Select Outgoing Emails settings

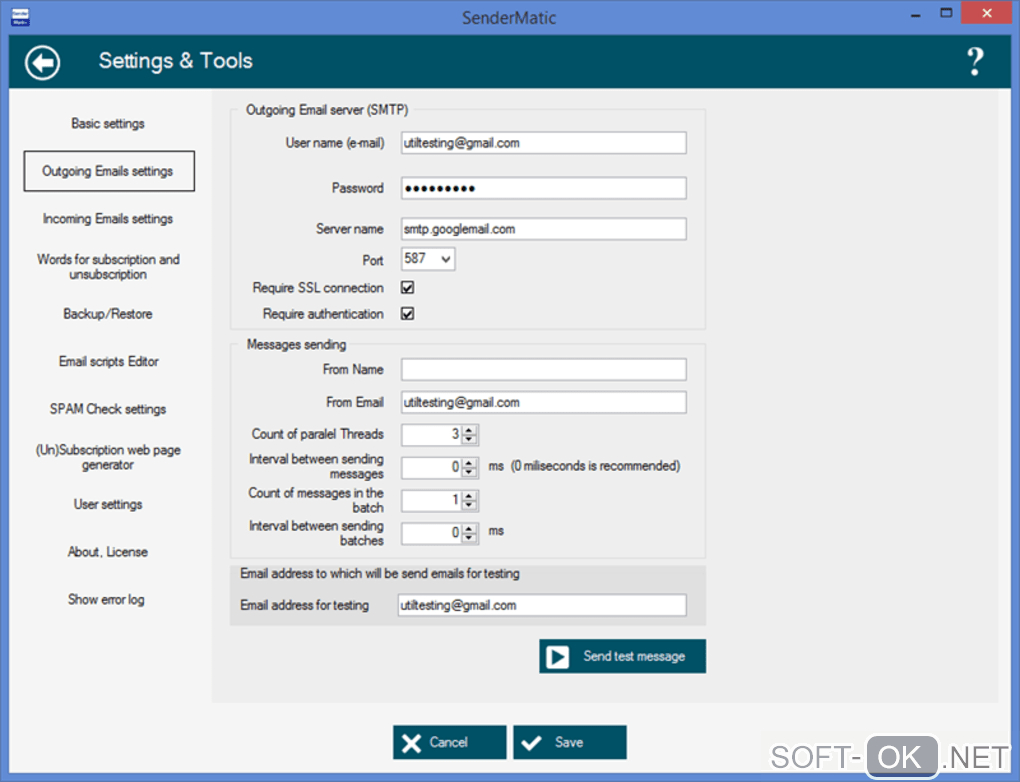tap(109, 171)
